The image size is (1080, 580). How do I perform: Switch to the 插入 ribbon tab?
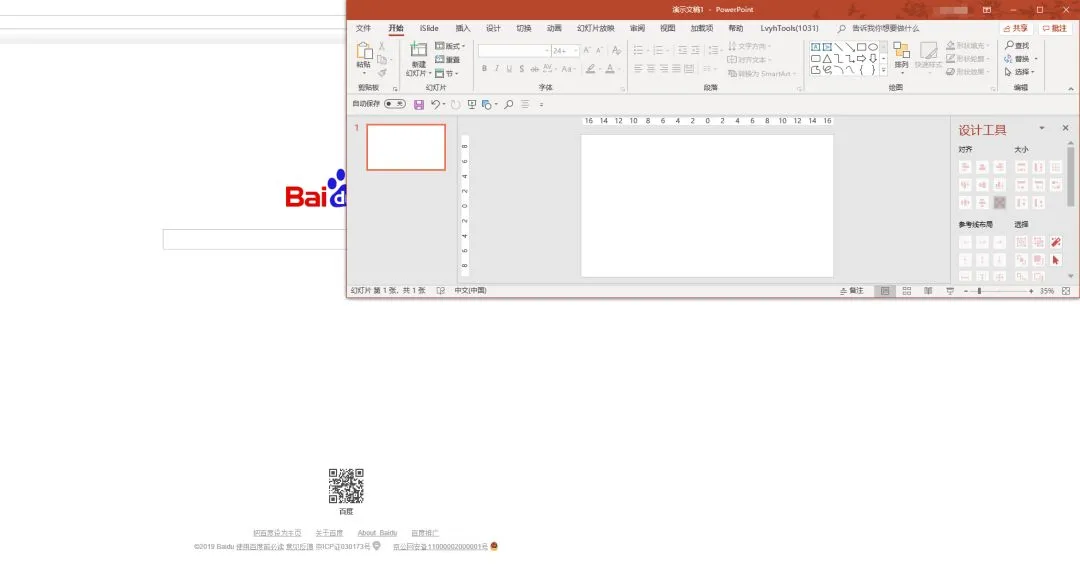coord(462,28)
